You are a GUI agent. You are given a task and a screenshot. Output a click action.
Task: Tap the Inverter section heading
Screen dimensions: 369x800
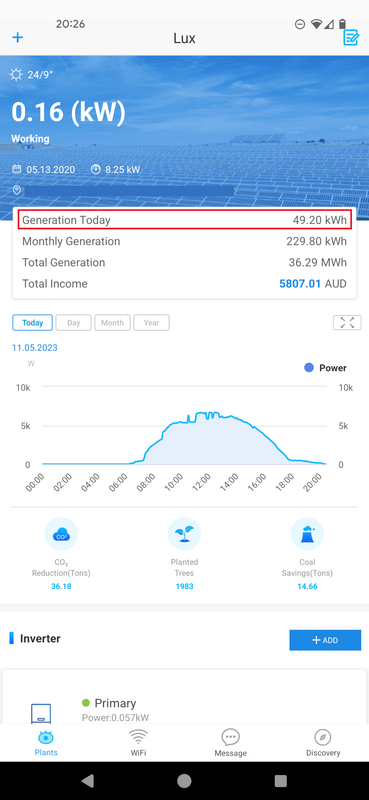(40, 638)
